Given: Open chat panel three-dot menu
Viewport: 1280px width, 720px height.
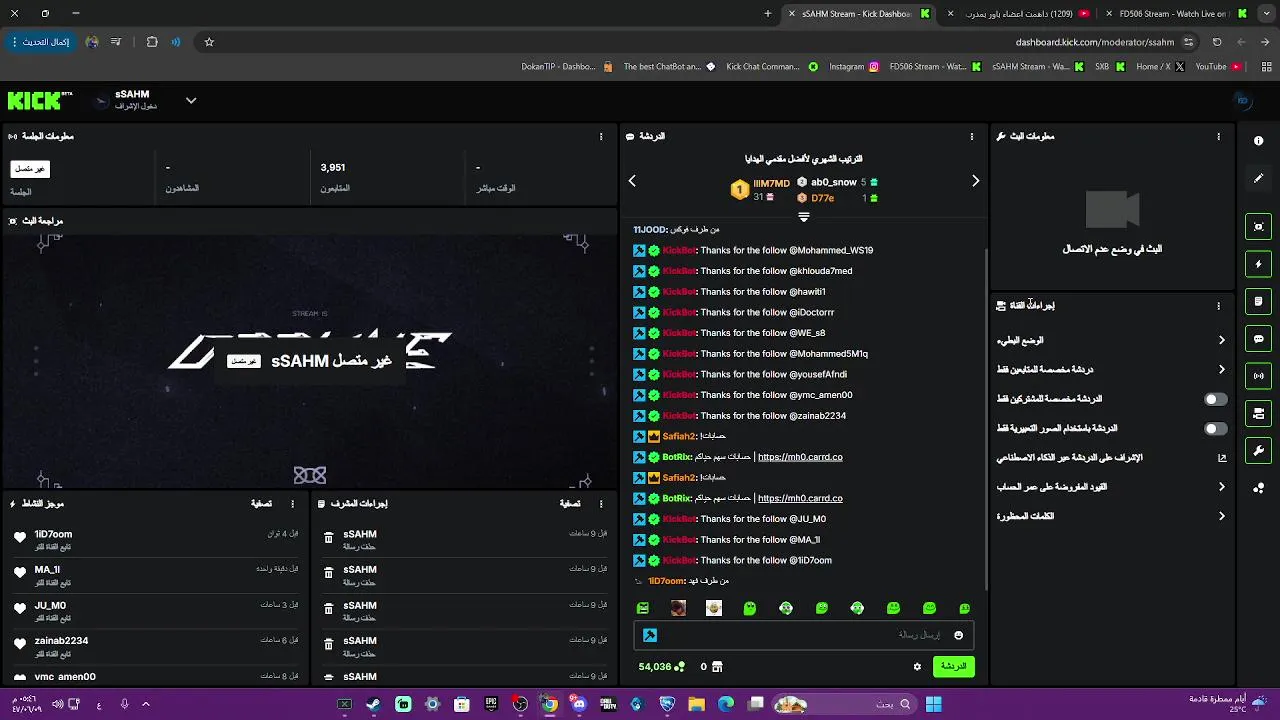Looking at the screenshot, I should [x=972, y=136].
